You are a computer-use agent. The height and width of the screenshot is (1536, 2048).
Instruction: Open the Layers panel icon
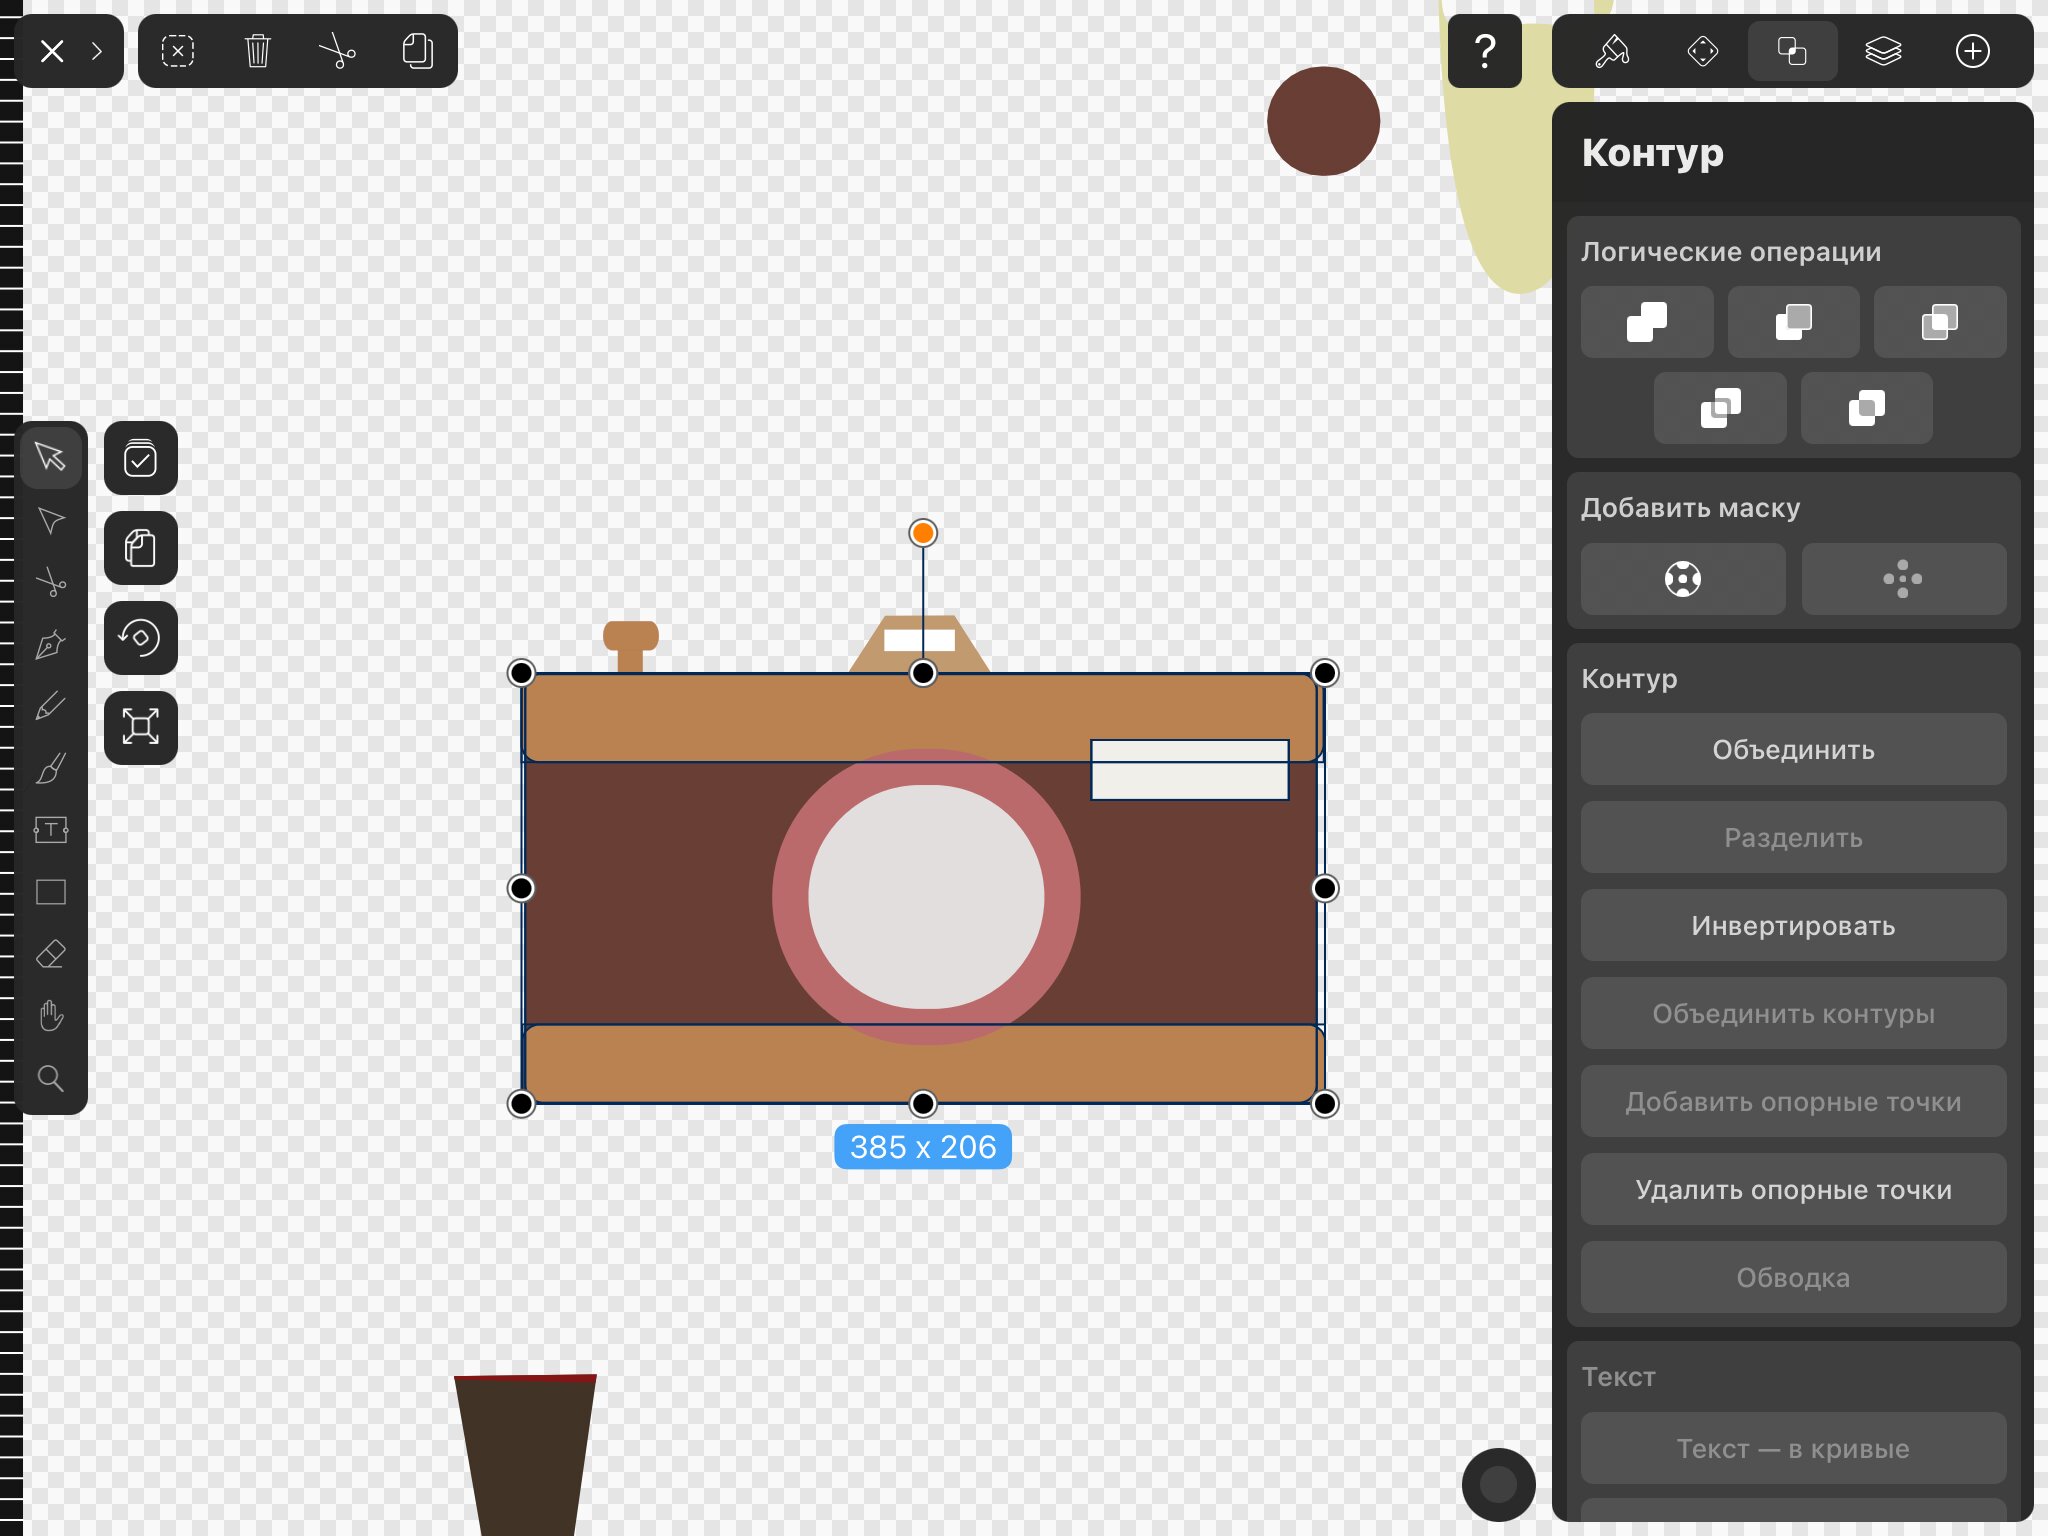coord(1883,51)
